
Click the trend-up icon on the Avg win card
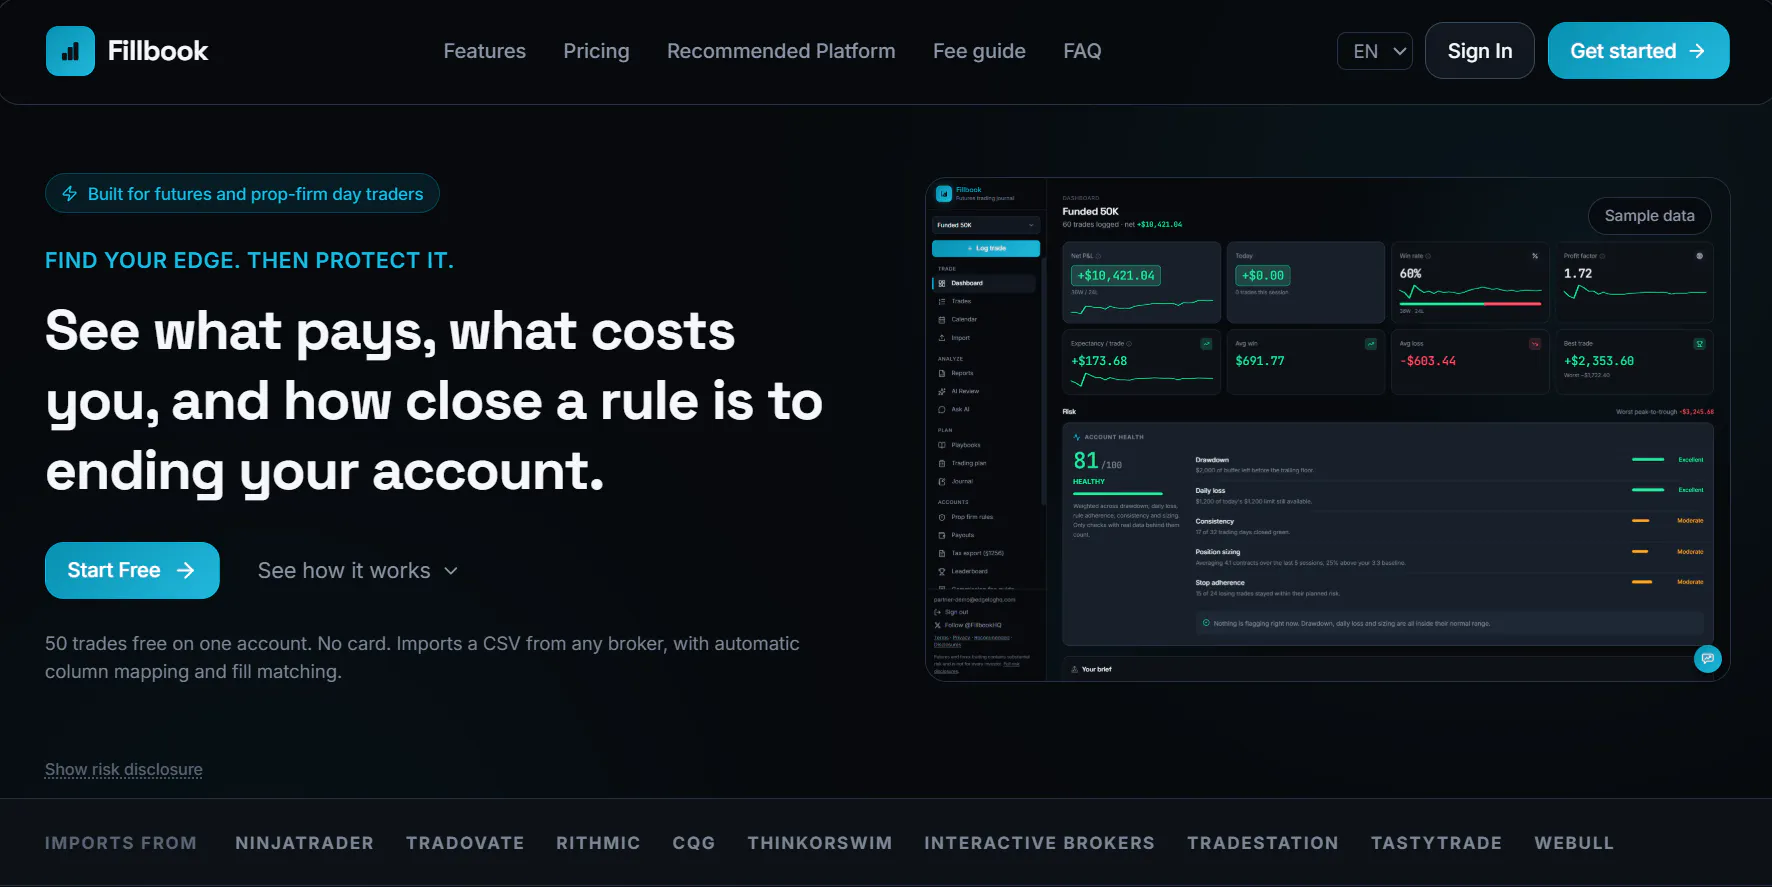coord(1370,344)
